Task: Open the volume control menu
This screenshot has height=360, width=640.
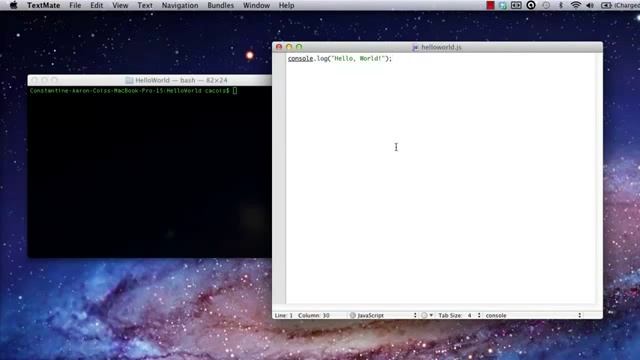Action: [x=590, y=5]
